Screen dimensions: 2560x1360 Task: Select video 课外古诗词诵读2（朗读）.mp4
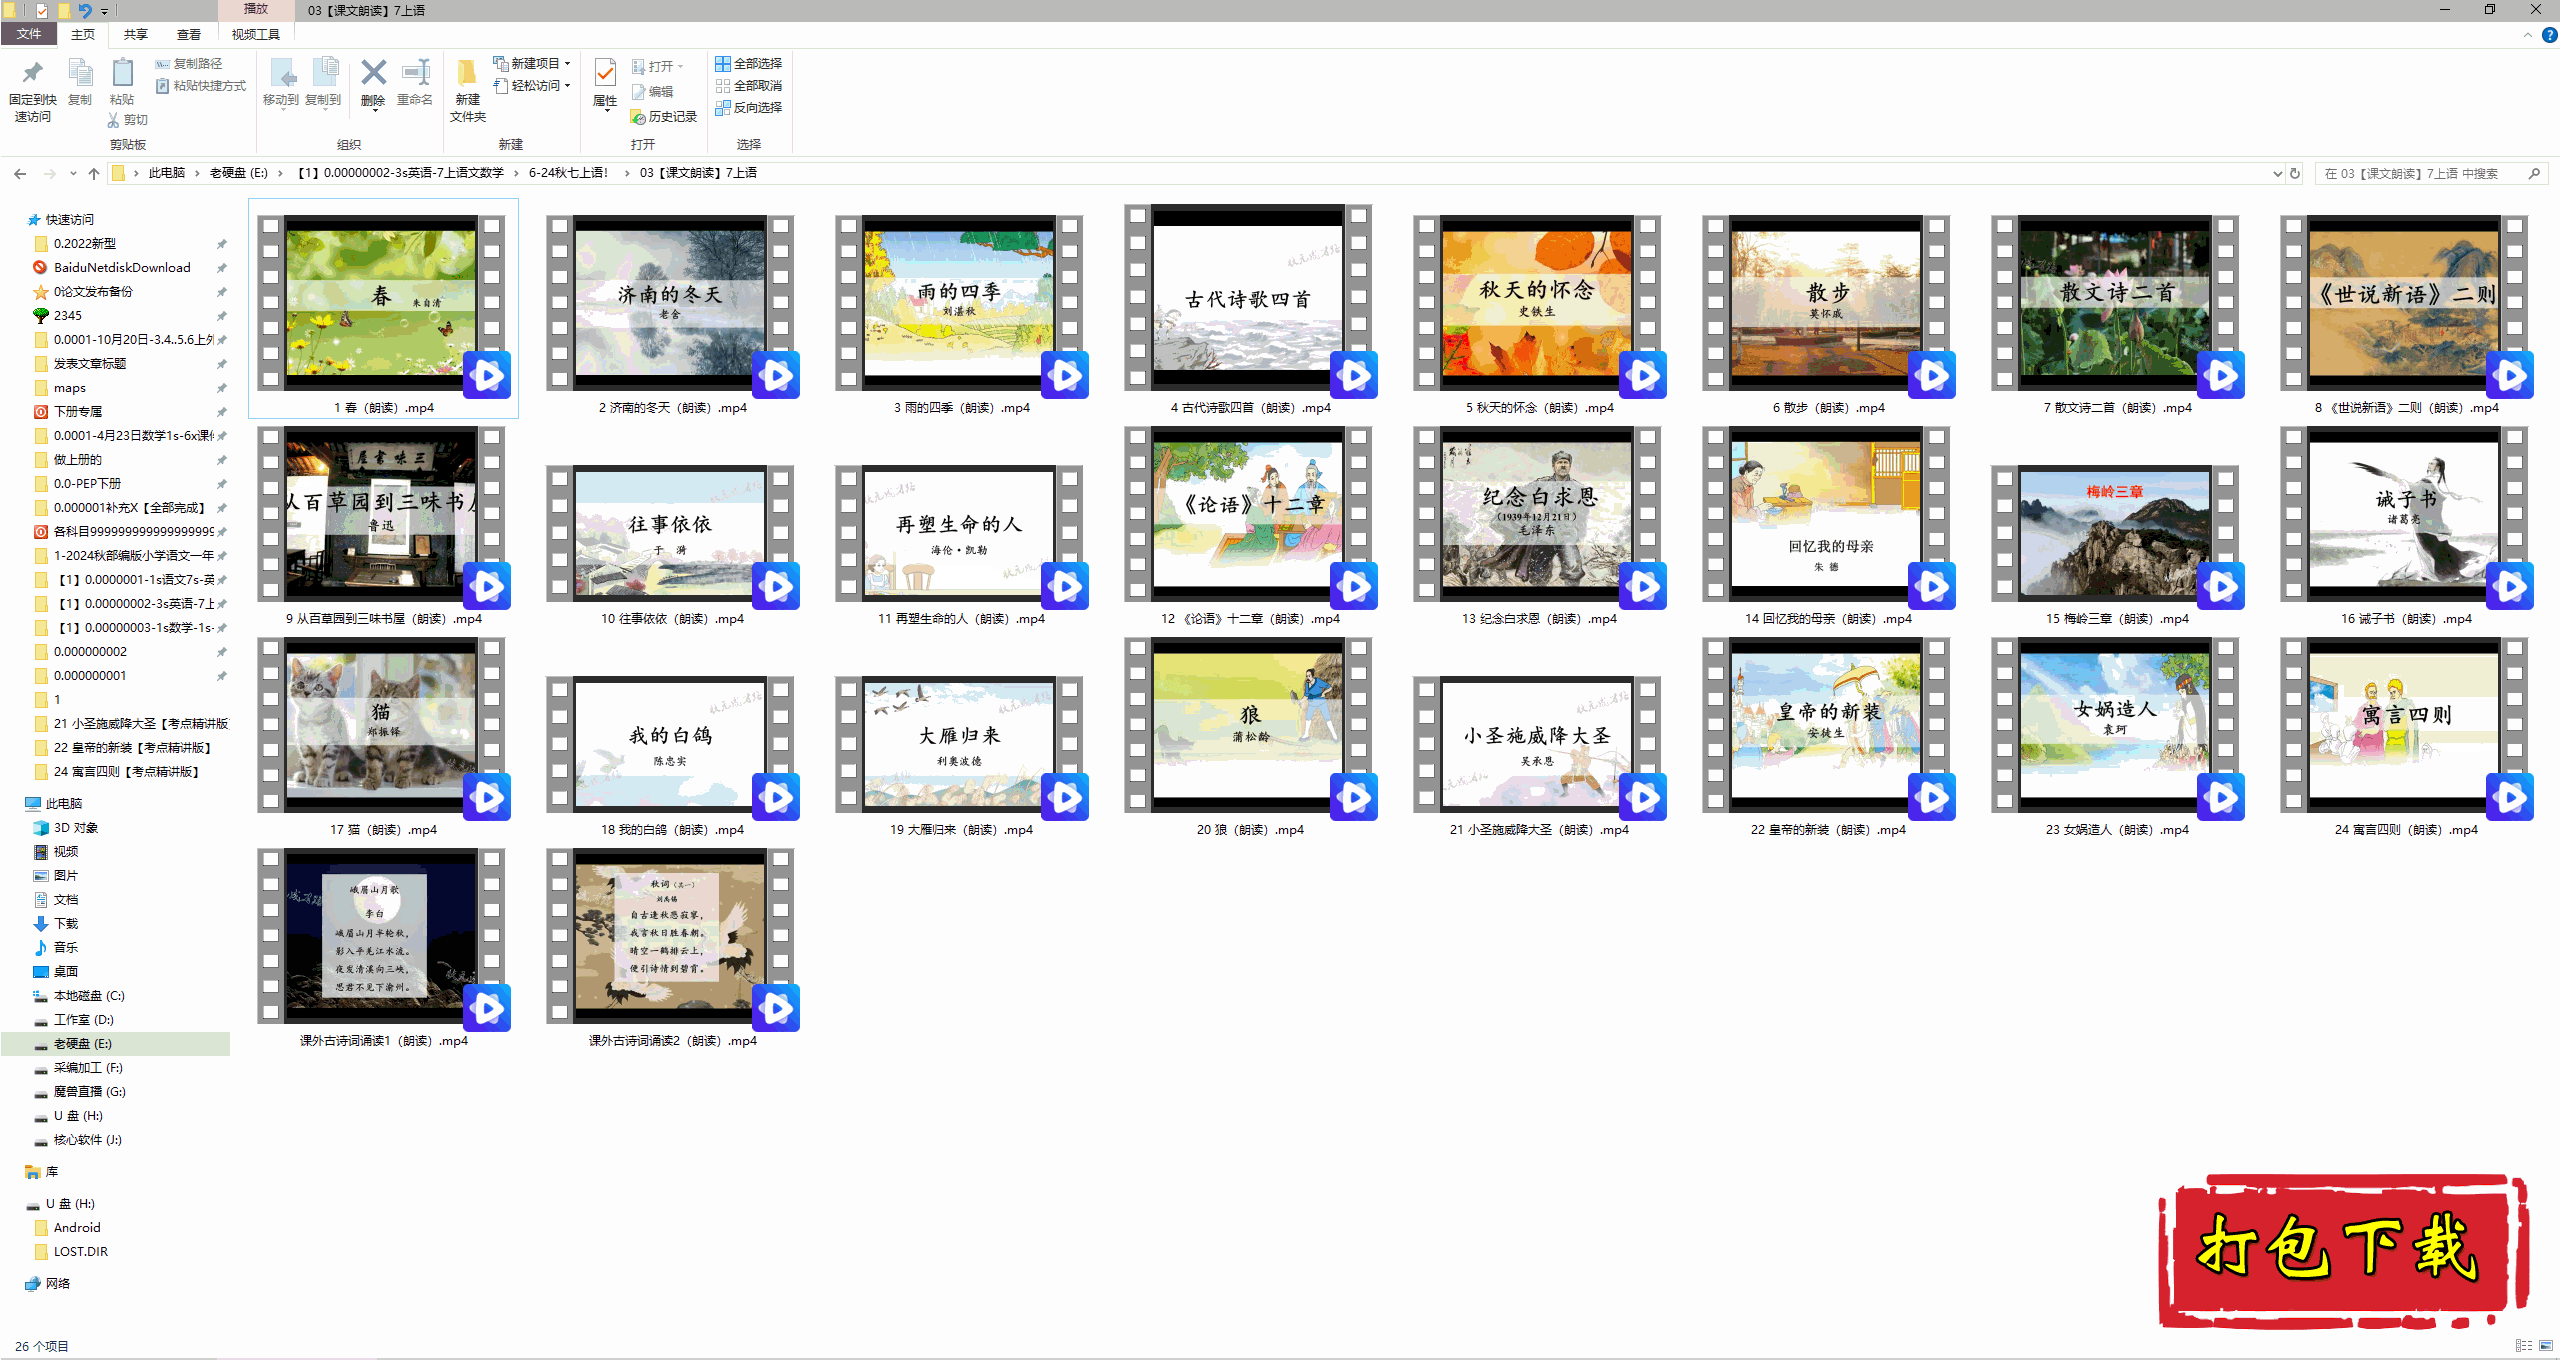point(672,947)
